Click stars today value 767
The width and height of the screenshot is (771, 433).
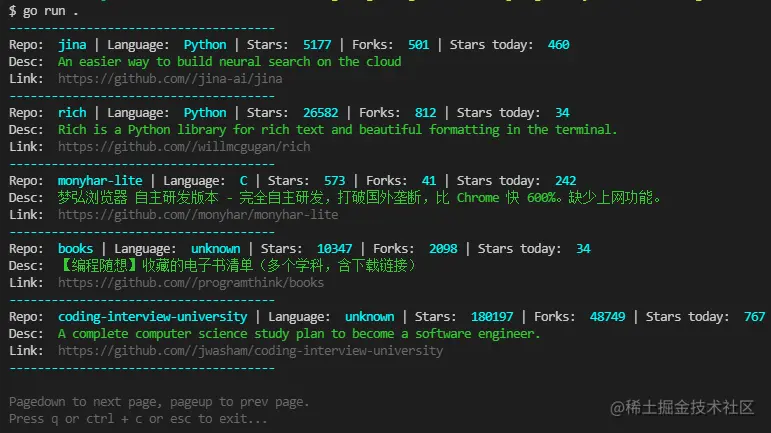tap(754, 317)
